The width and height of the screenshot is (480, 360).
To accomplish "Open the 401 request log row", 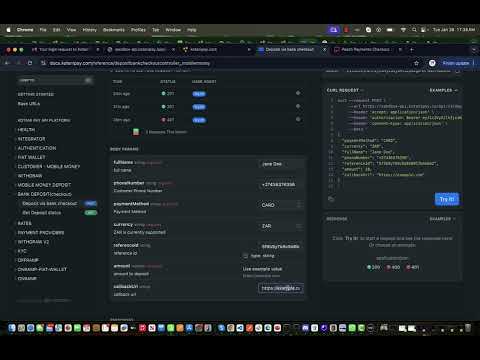I will (x=207, y=120).
